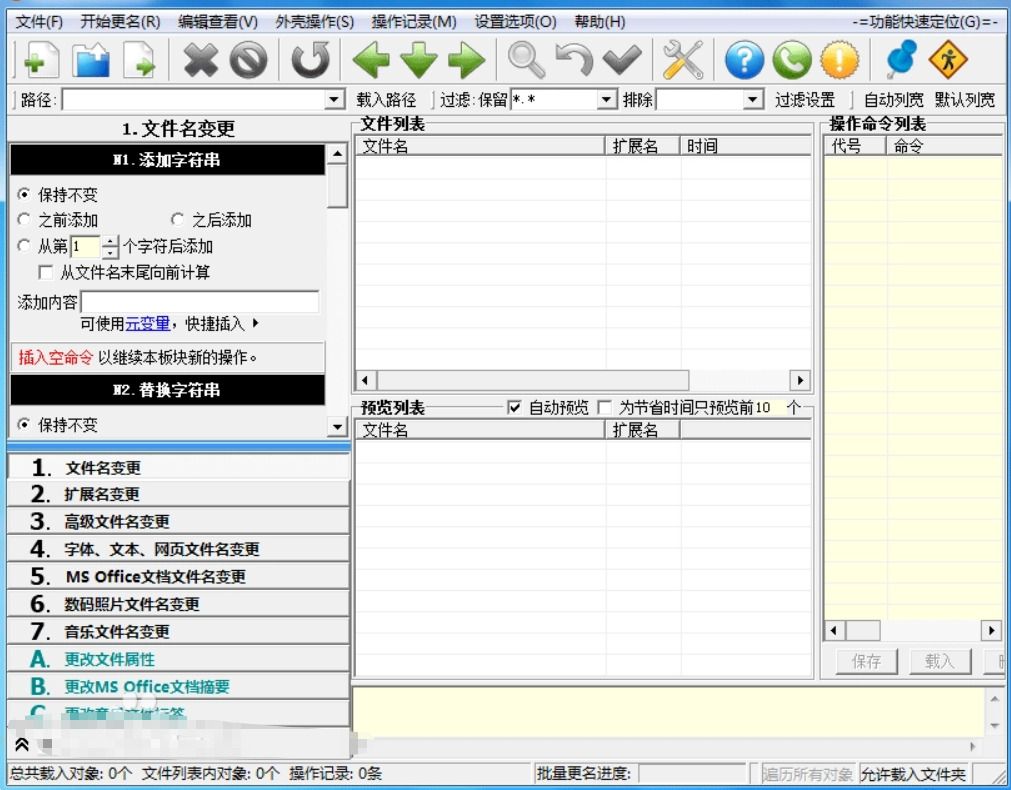
Task: Click the black X delete icon
Action: [x=200, y=61]
